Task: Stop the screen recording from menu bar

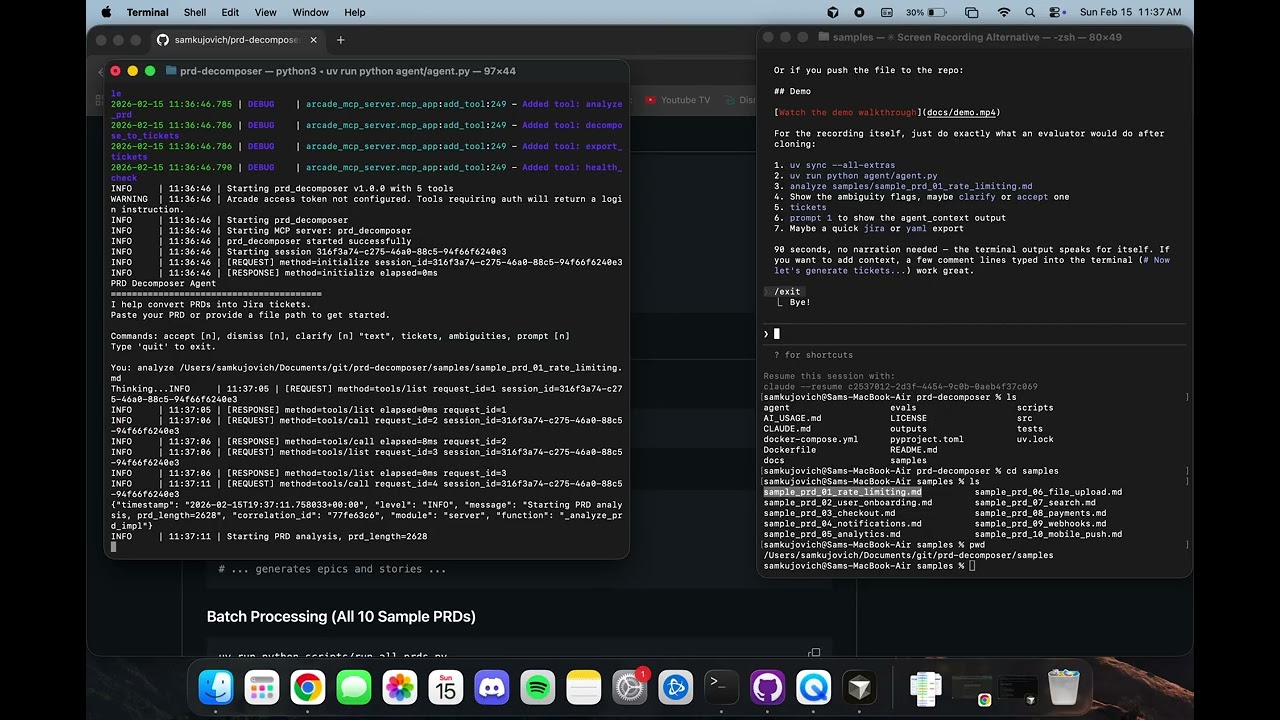Action: [x=859, y=12]
